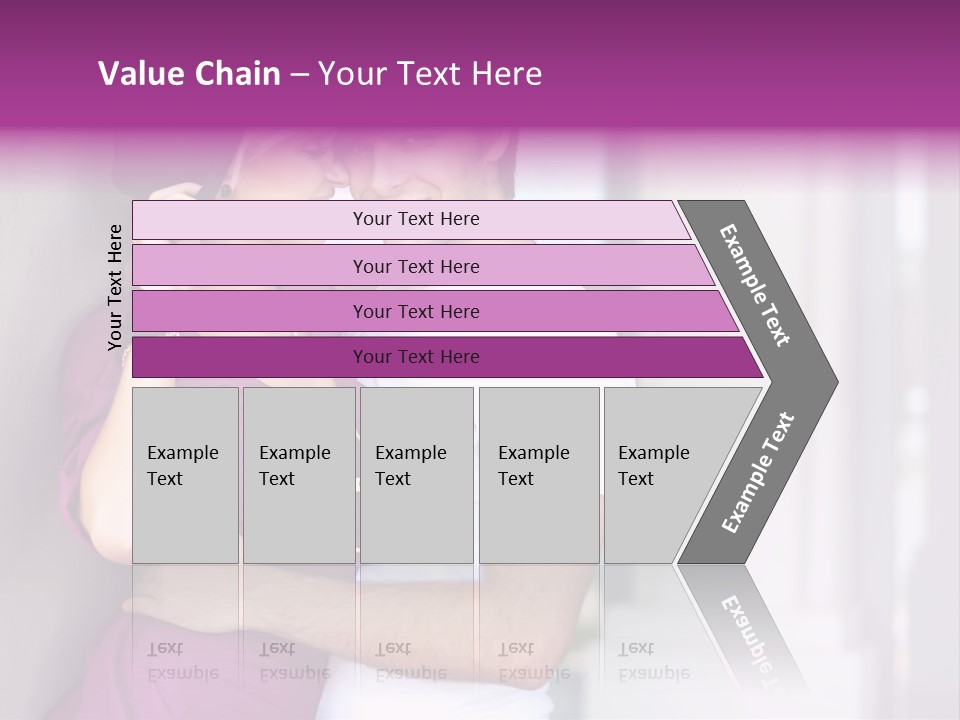Select the third pink 'Your Text Here' bar
This screenshot has width=960, height=720.
pyautogui.click(x=435, y=311)
